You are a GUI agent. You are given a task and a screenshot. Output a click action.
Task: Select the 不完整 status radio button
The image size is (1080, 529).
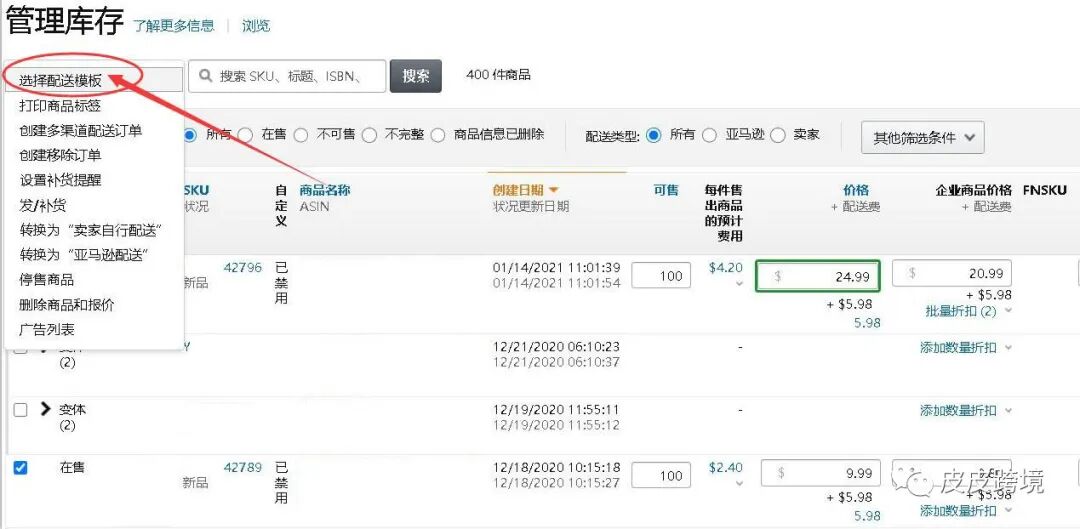point(370,135)
